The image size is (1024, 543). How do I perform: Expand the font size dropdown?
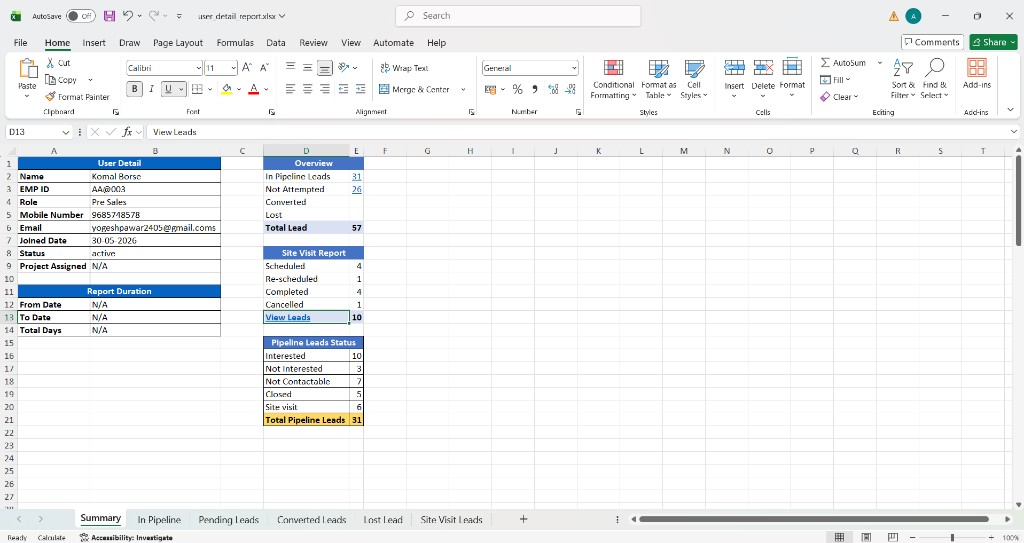tap(233, 68)
